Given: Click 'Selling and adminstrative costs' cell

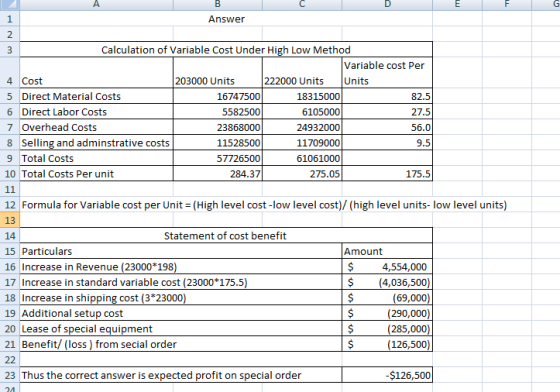Looking at the screenshot, I should coord(96,142).
